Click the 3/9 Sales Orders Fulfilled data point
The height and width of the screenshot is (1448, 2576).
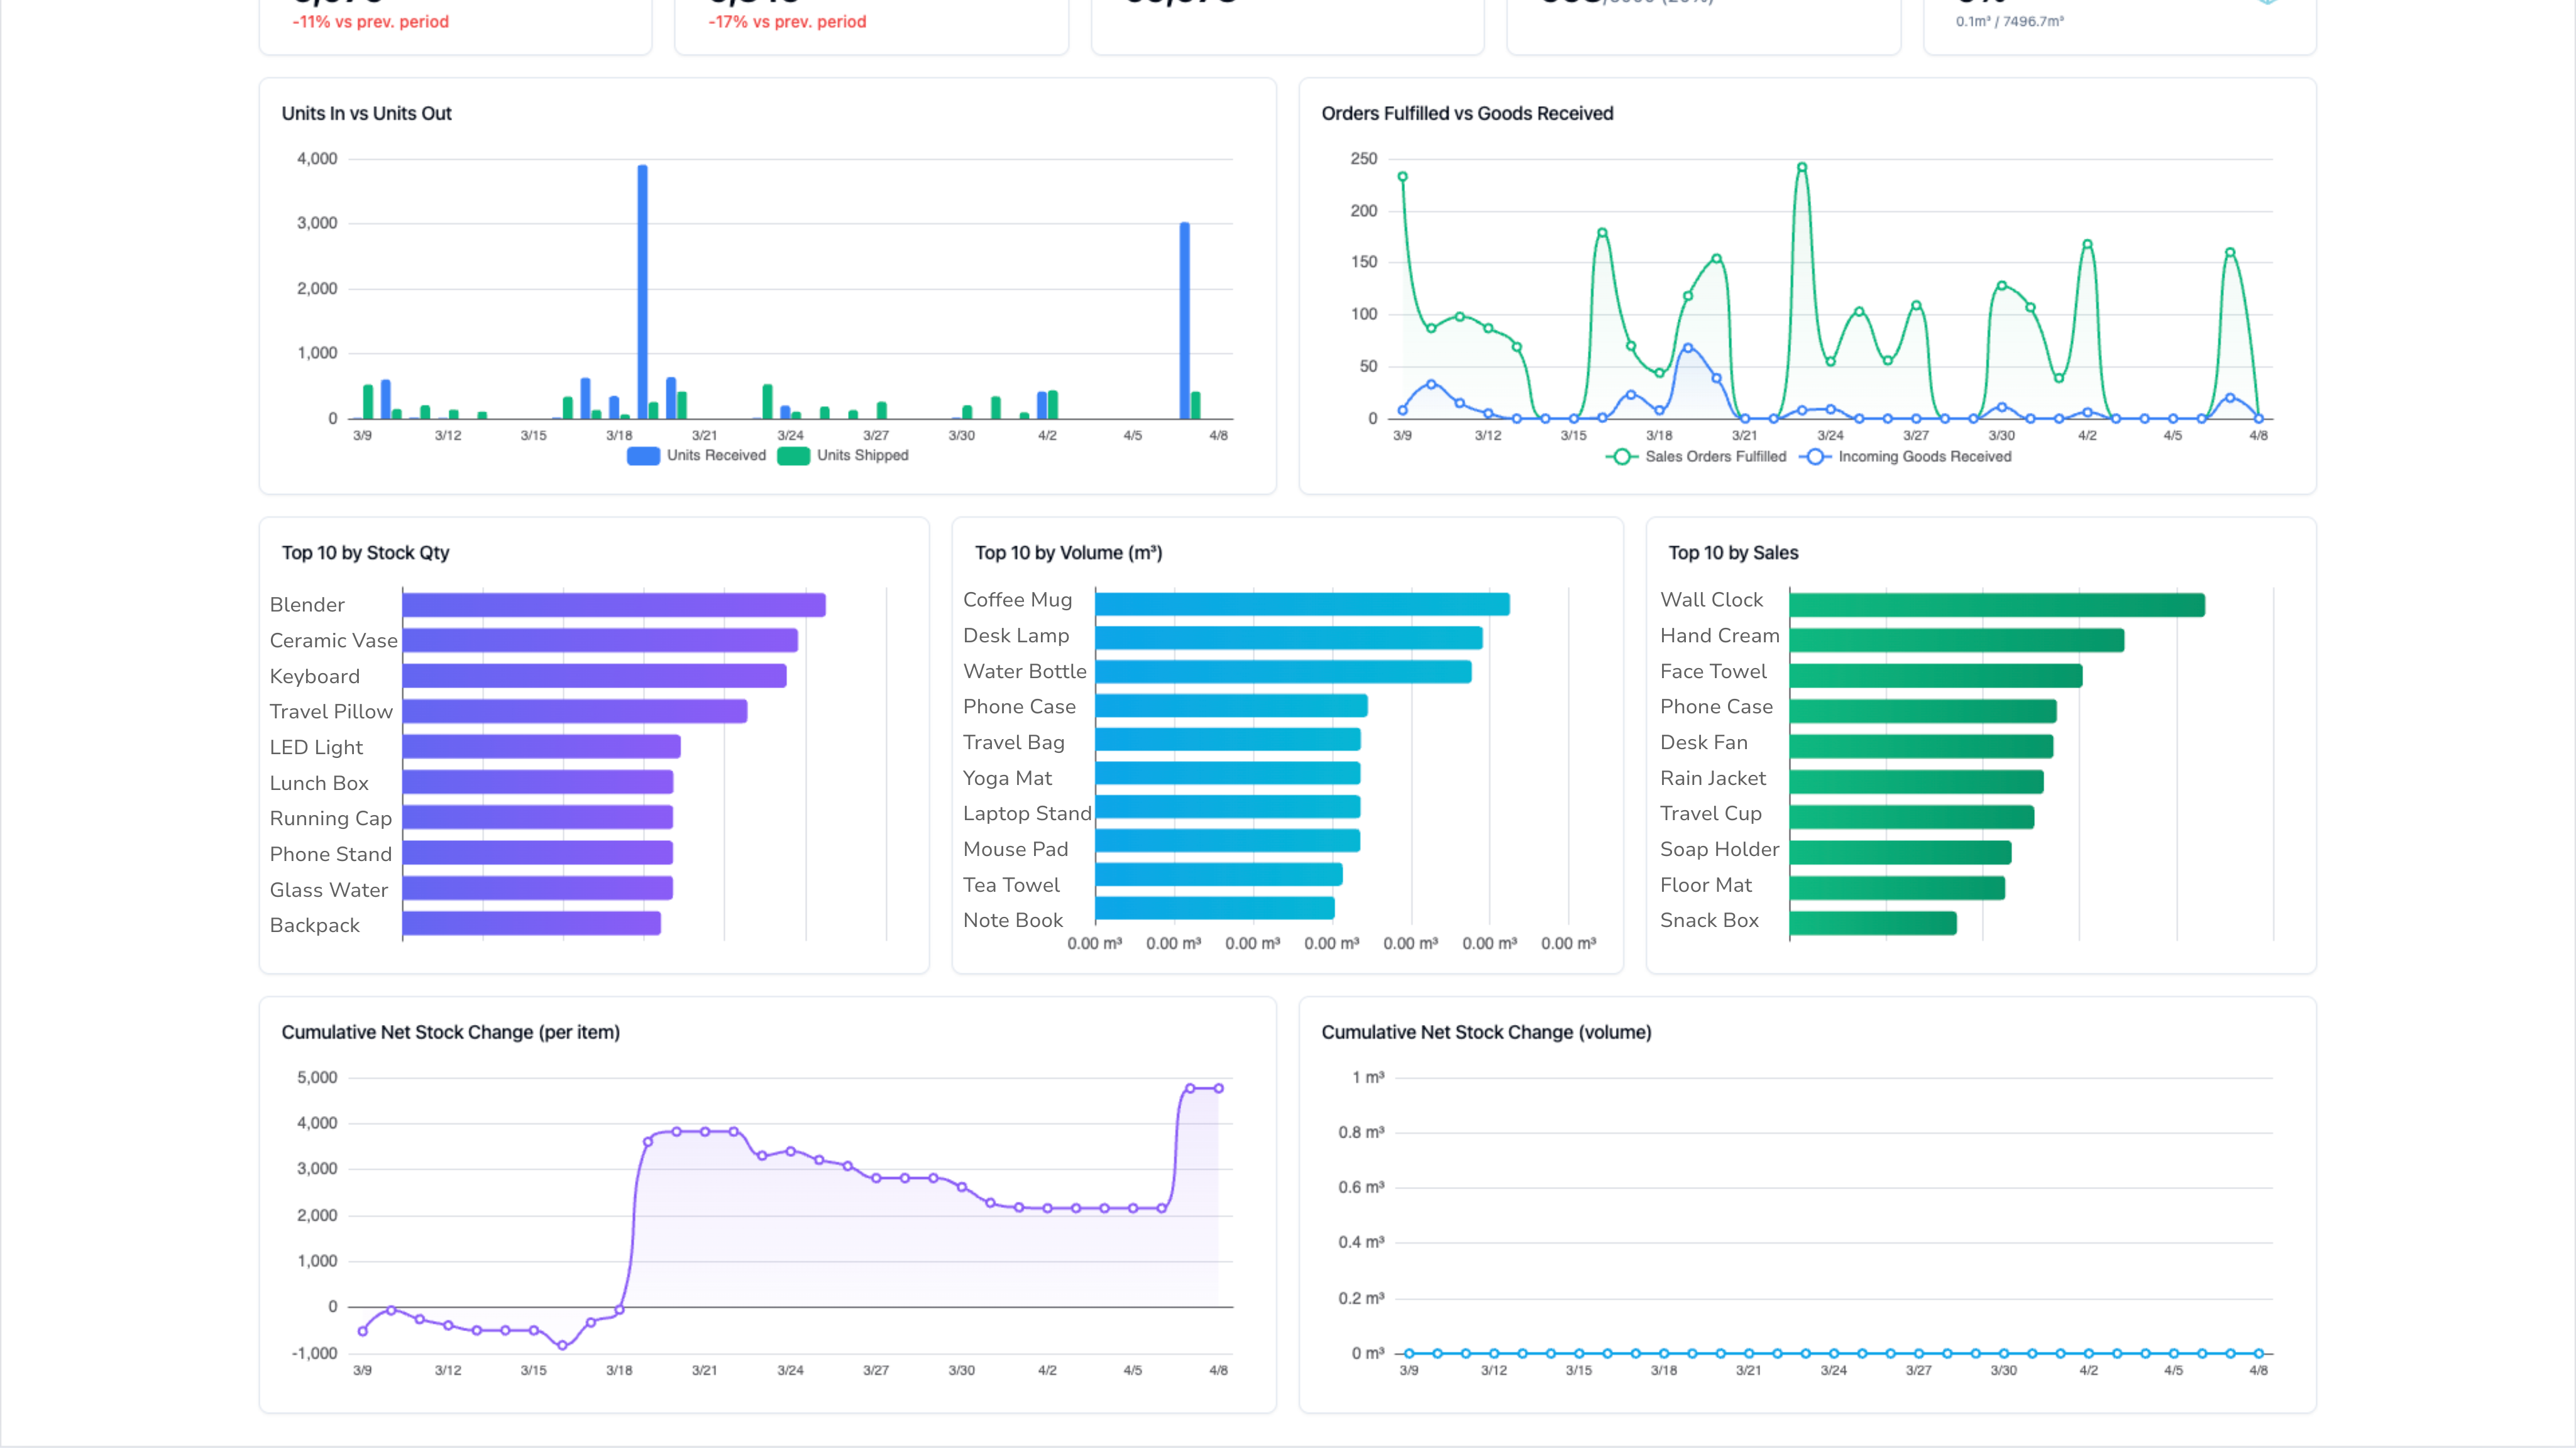click(x=1402, y=177)
